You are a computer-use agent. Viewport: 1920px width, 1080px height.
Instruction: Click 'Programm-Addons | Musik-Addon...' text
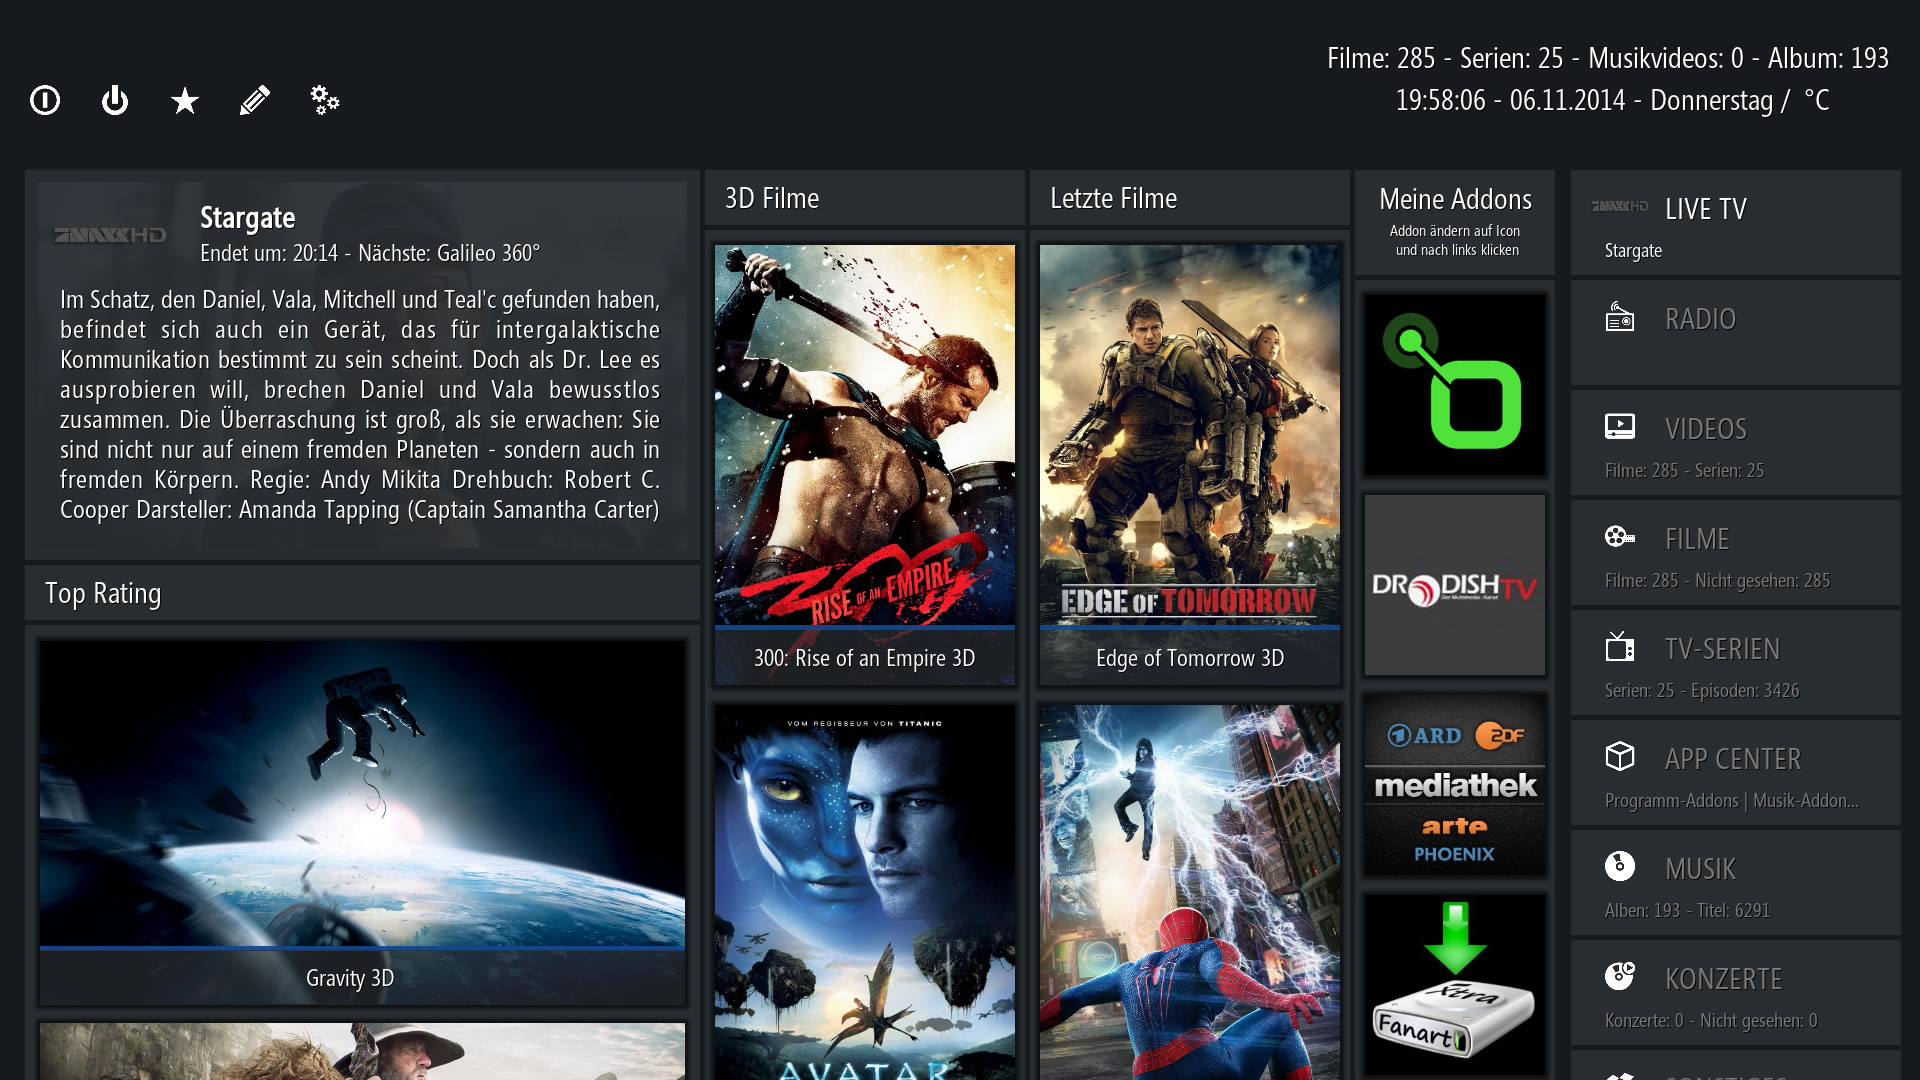point(1731,800)
